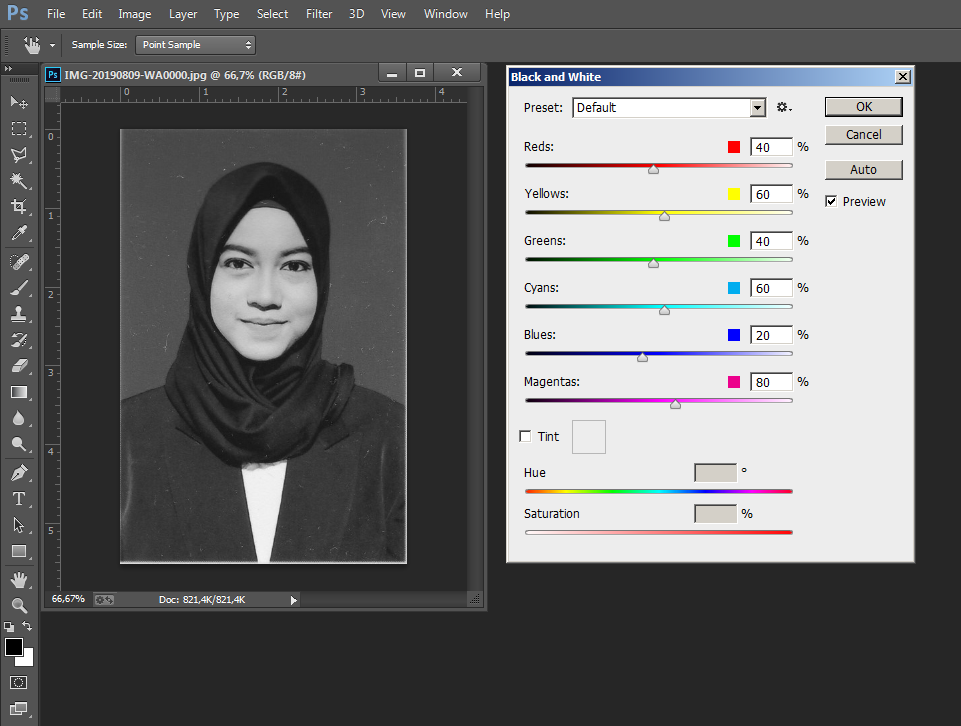Select the Move tool
This screenshot has width=961, height=726.
pos(19,102)
